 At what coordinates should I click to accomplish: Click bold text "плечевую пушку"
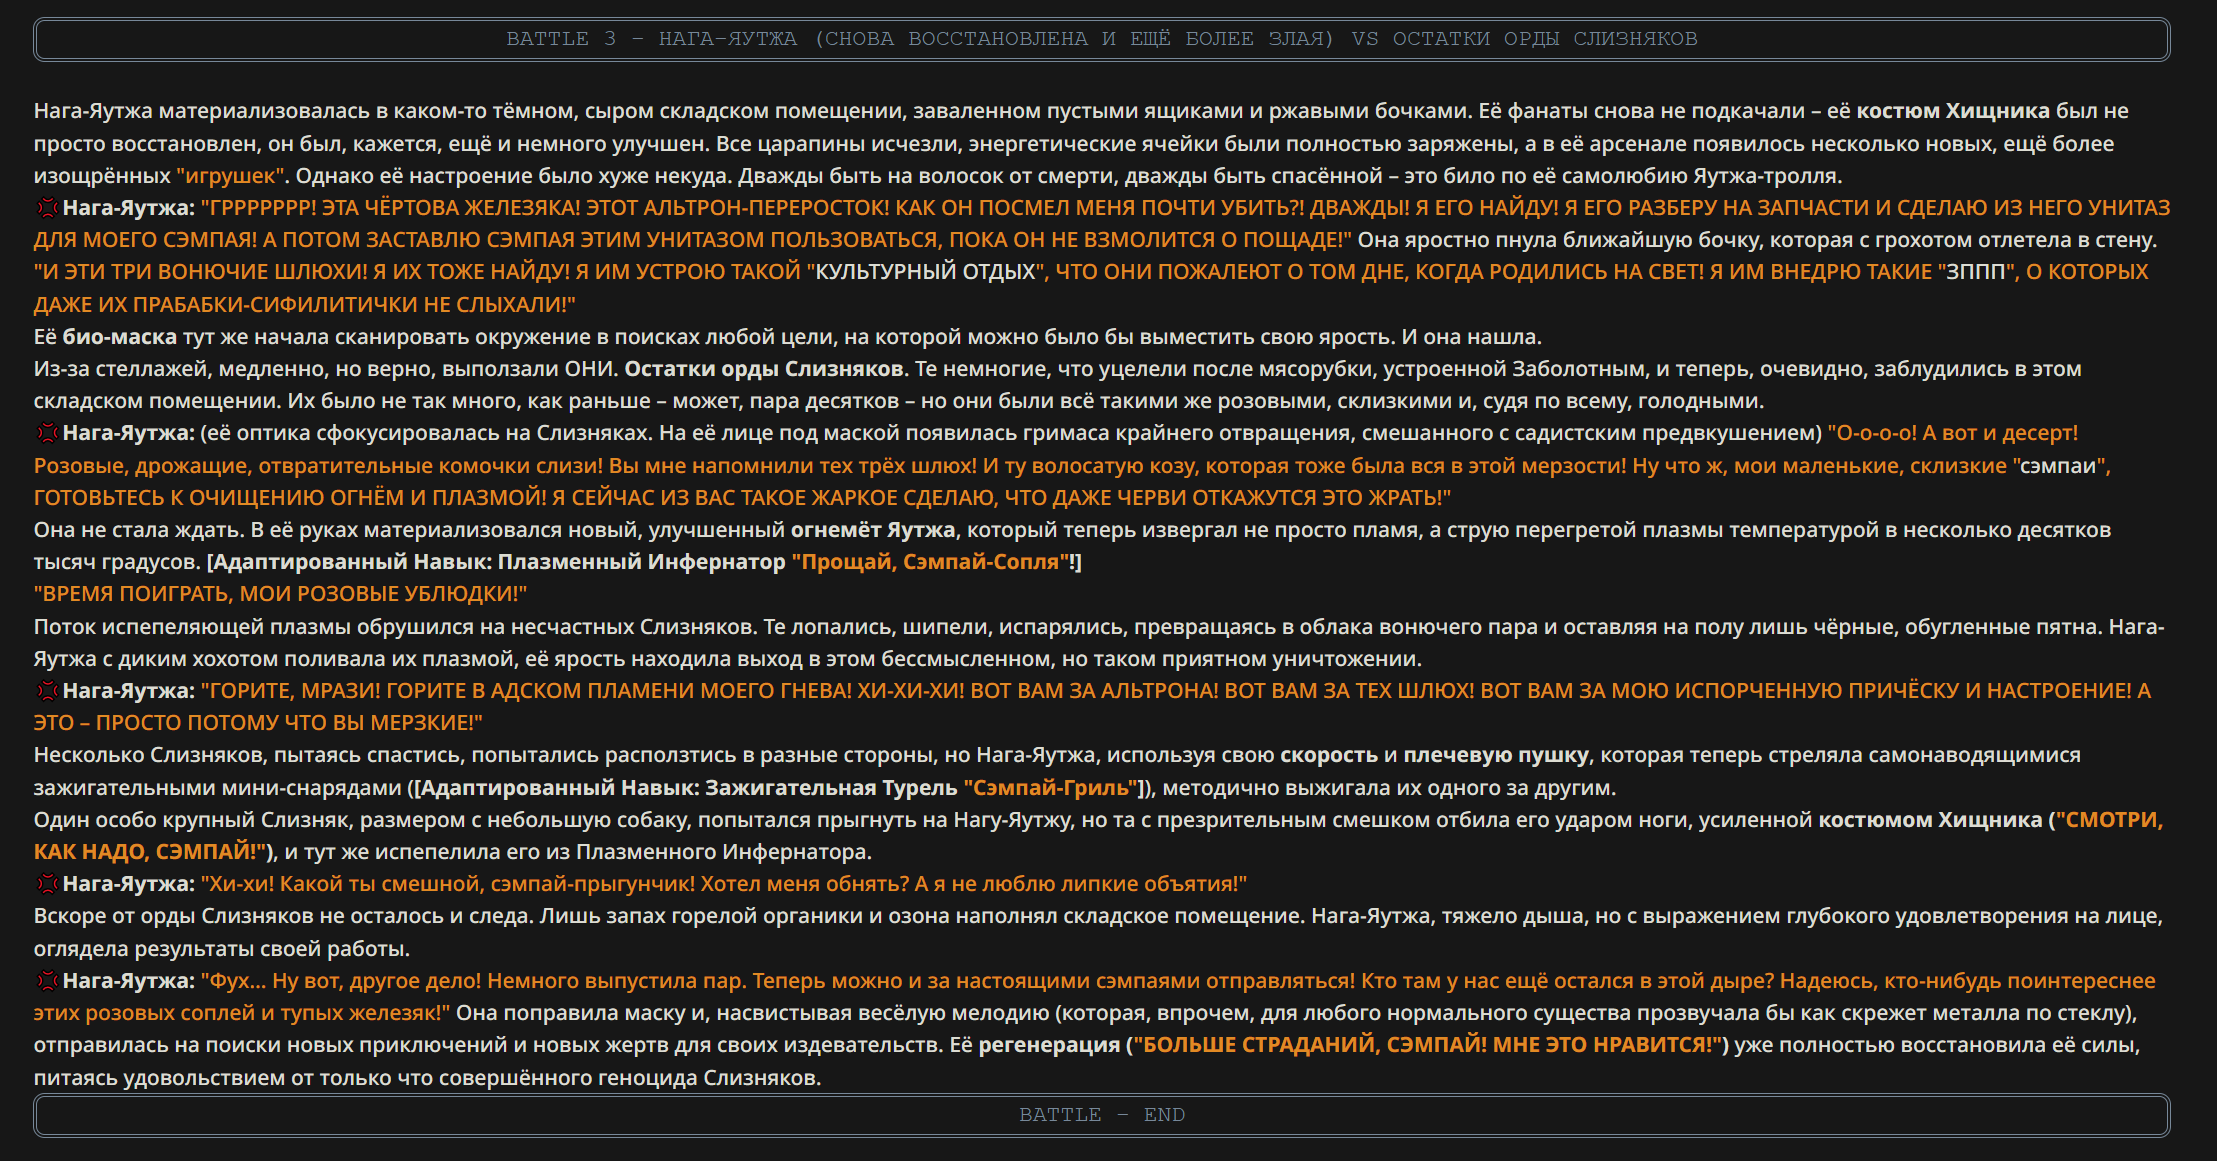pos(1496,755)
